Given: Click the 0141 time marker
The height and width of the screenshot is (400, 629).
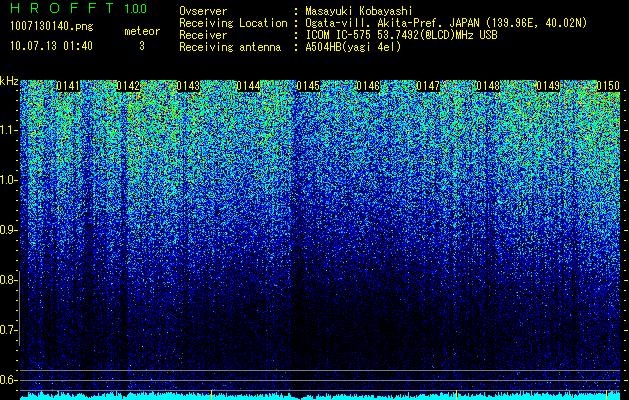Looking at the screenshot, I should click(x=68, y=86).
